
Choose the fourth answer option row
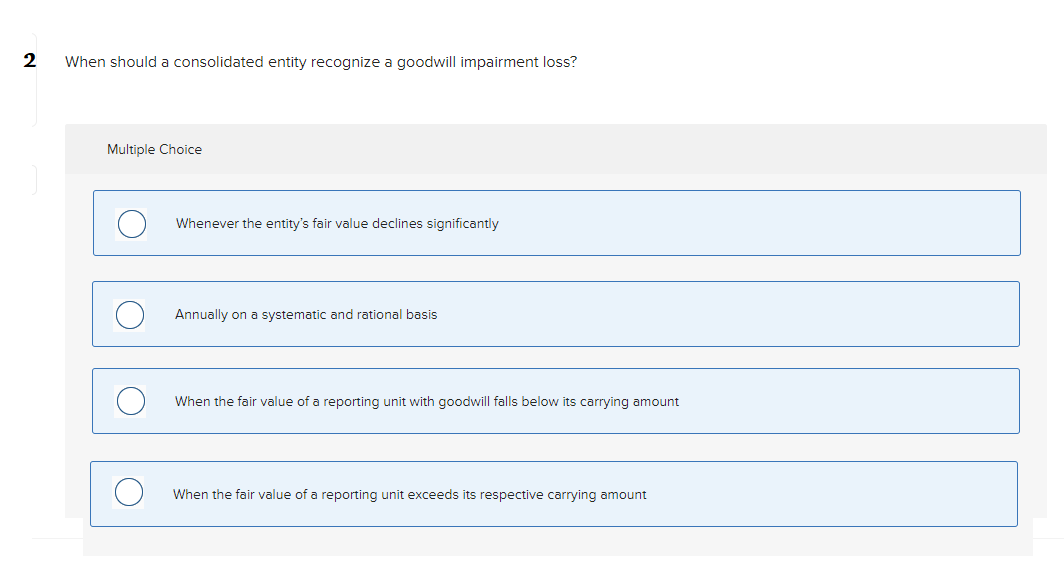point(556,493)
